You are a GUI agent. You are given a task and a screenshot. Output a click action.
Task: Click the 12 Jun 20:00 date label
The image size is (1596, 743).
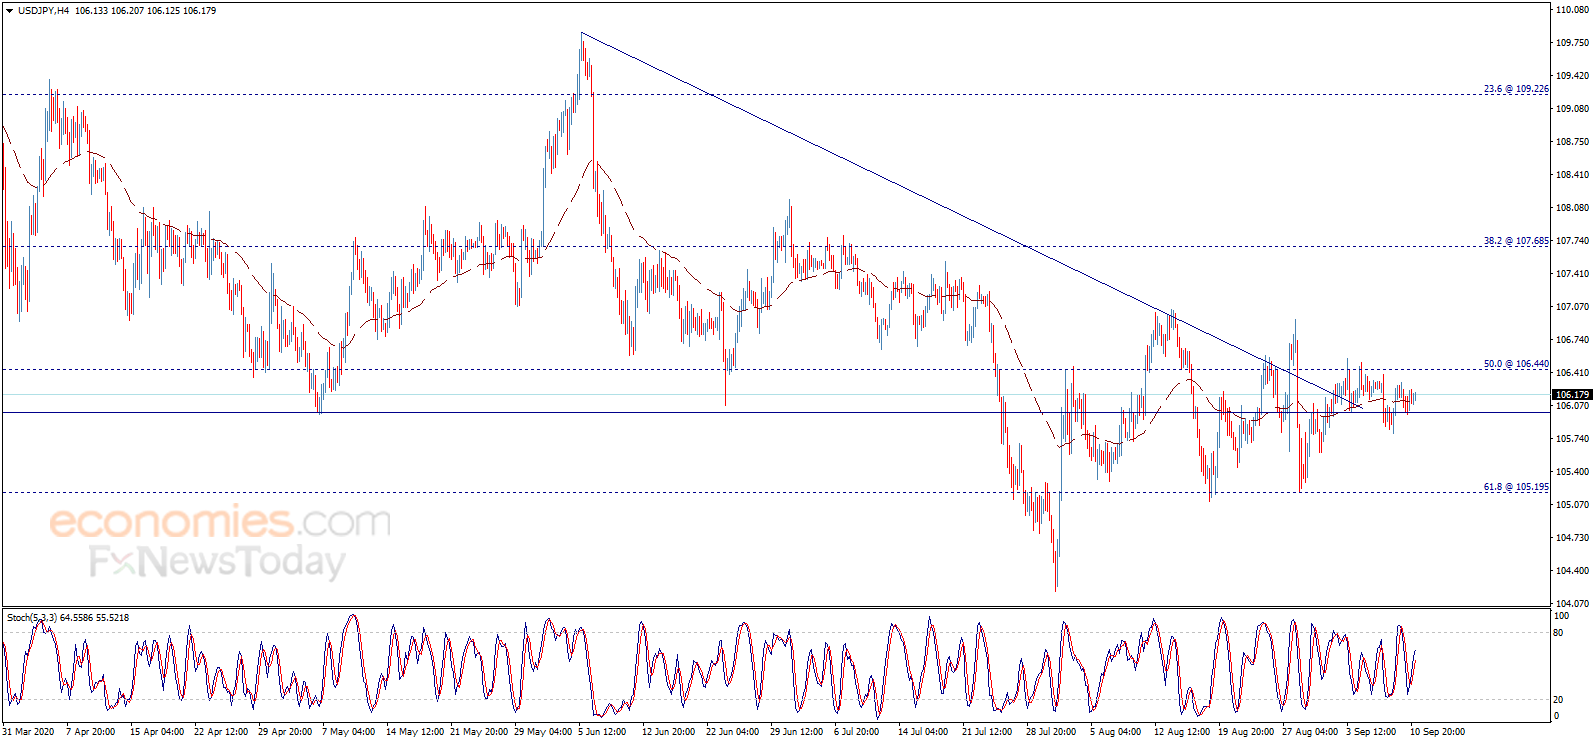(x=668, y=732)
